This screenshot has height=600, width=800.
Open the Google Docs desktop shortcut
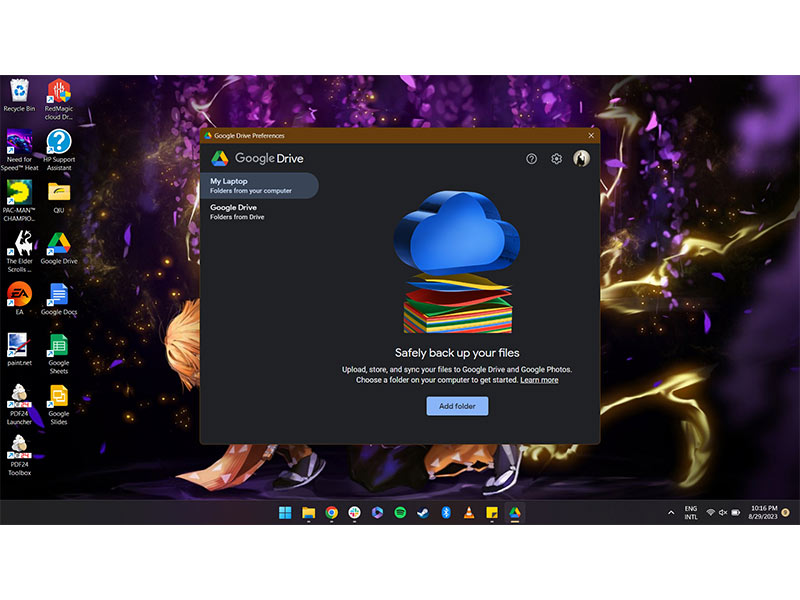coord(59,299)
